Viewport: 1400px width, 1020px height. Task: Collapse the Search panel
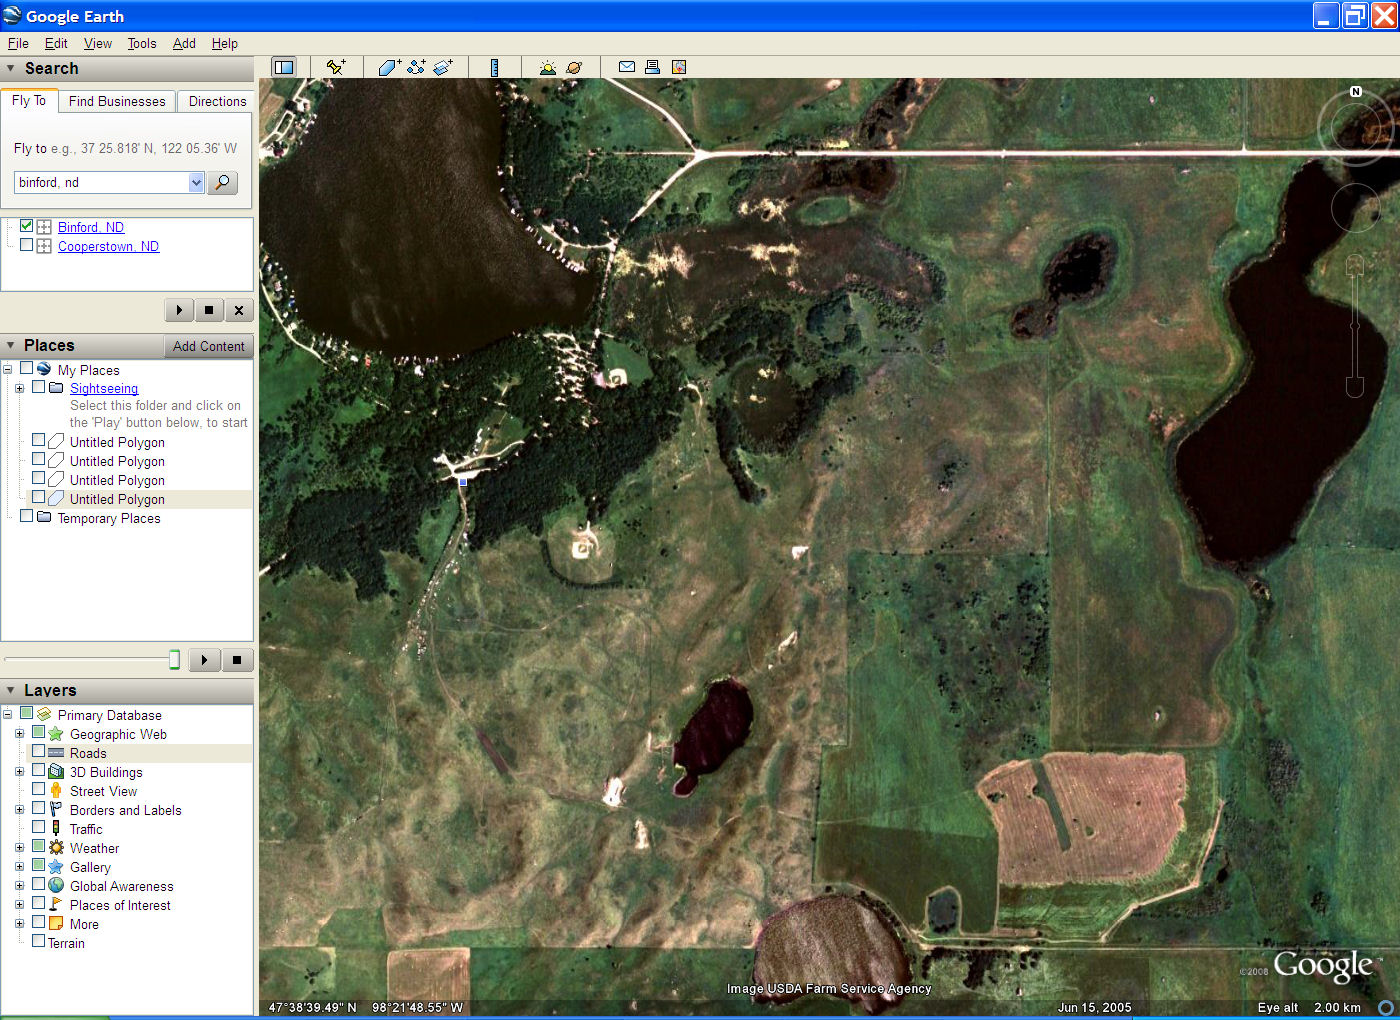tap(11, 68)
